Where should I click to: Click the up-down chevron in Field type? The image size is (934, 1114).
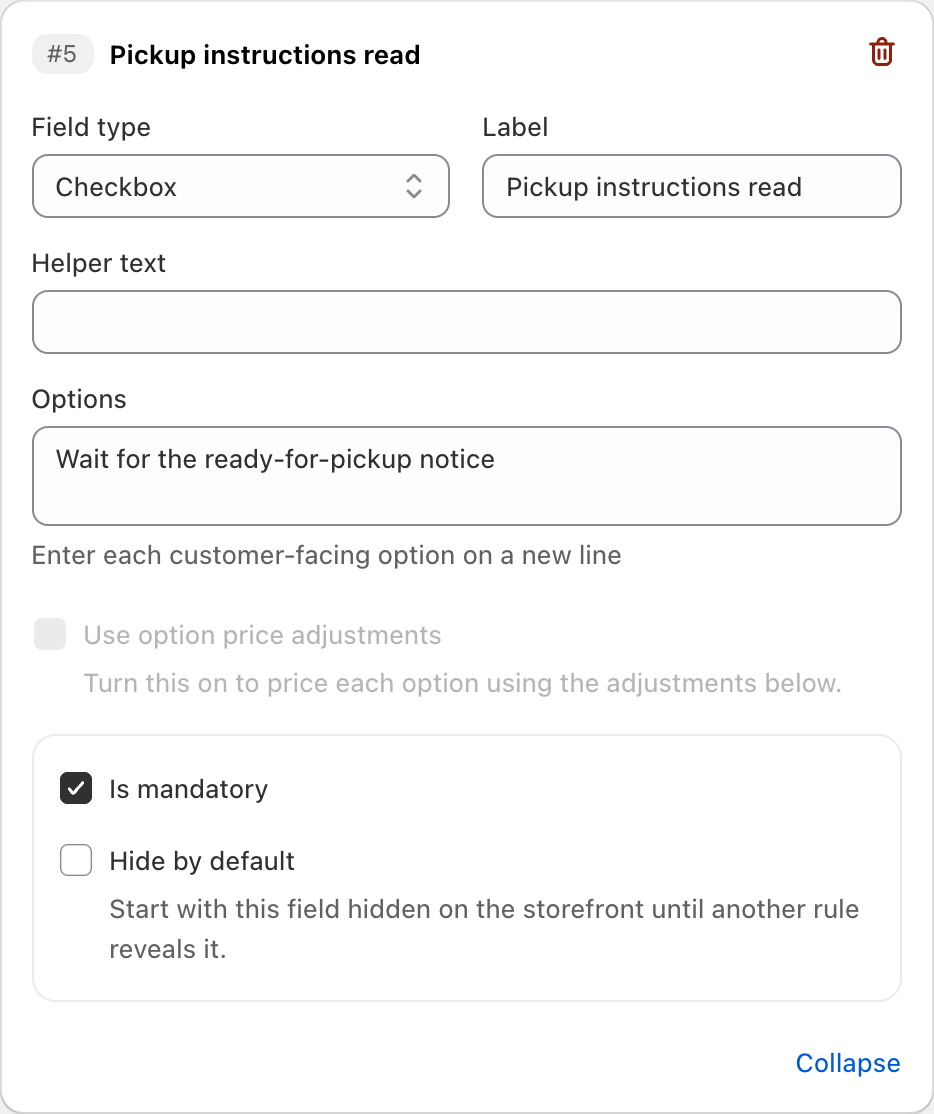pos(414,186)
